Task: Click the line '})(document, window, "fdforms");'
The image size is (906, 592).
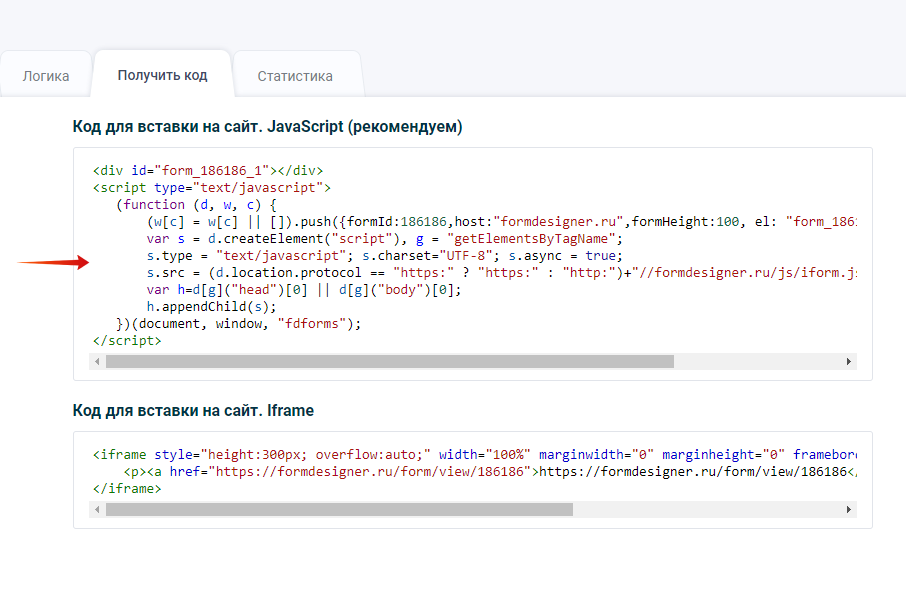Action: tap(239, 323)
